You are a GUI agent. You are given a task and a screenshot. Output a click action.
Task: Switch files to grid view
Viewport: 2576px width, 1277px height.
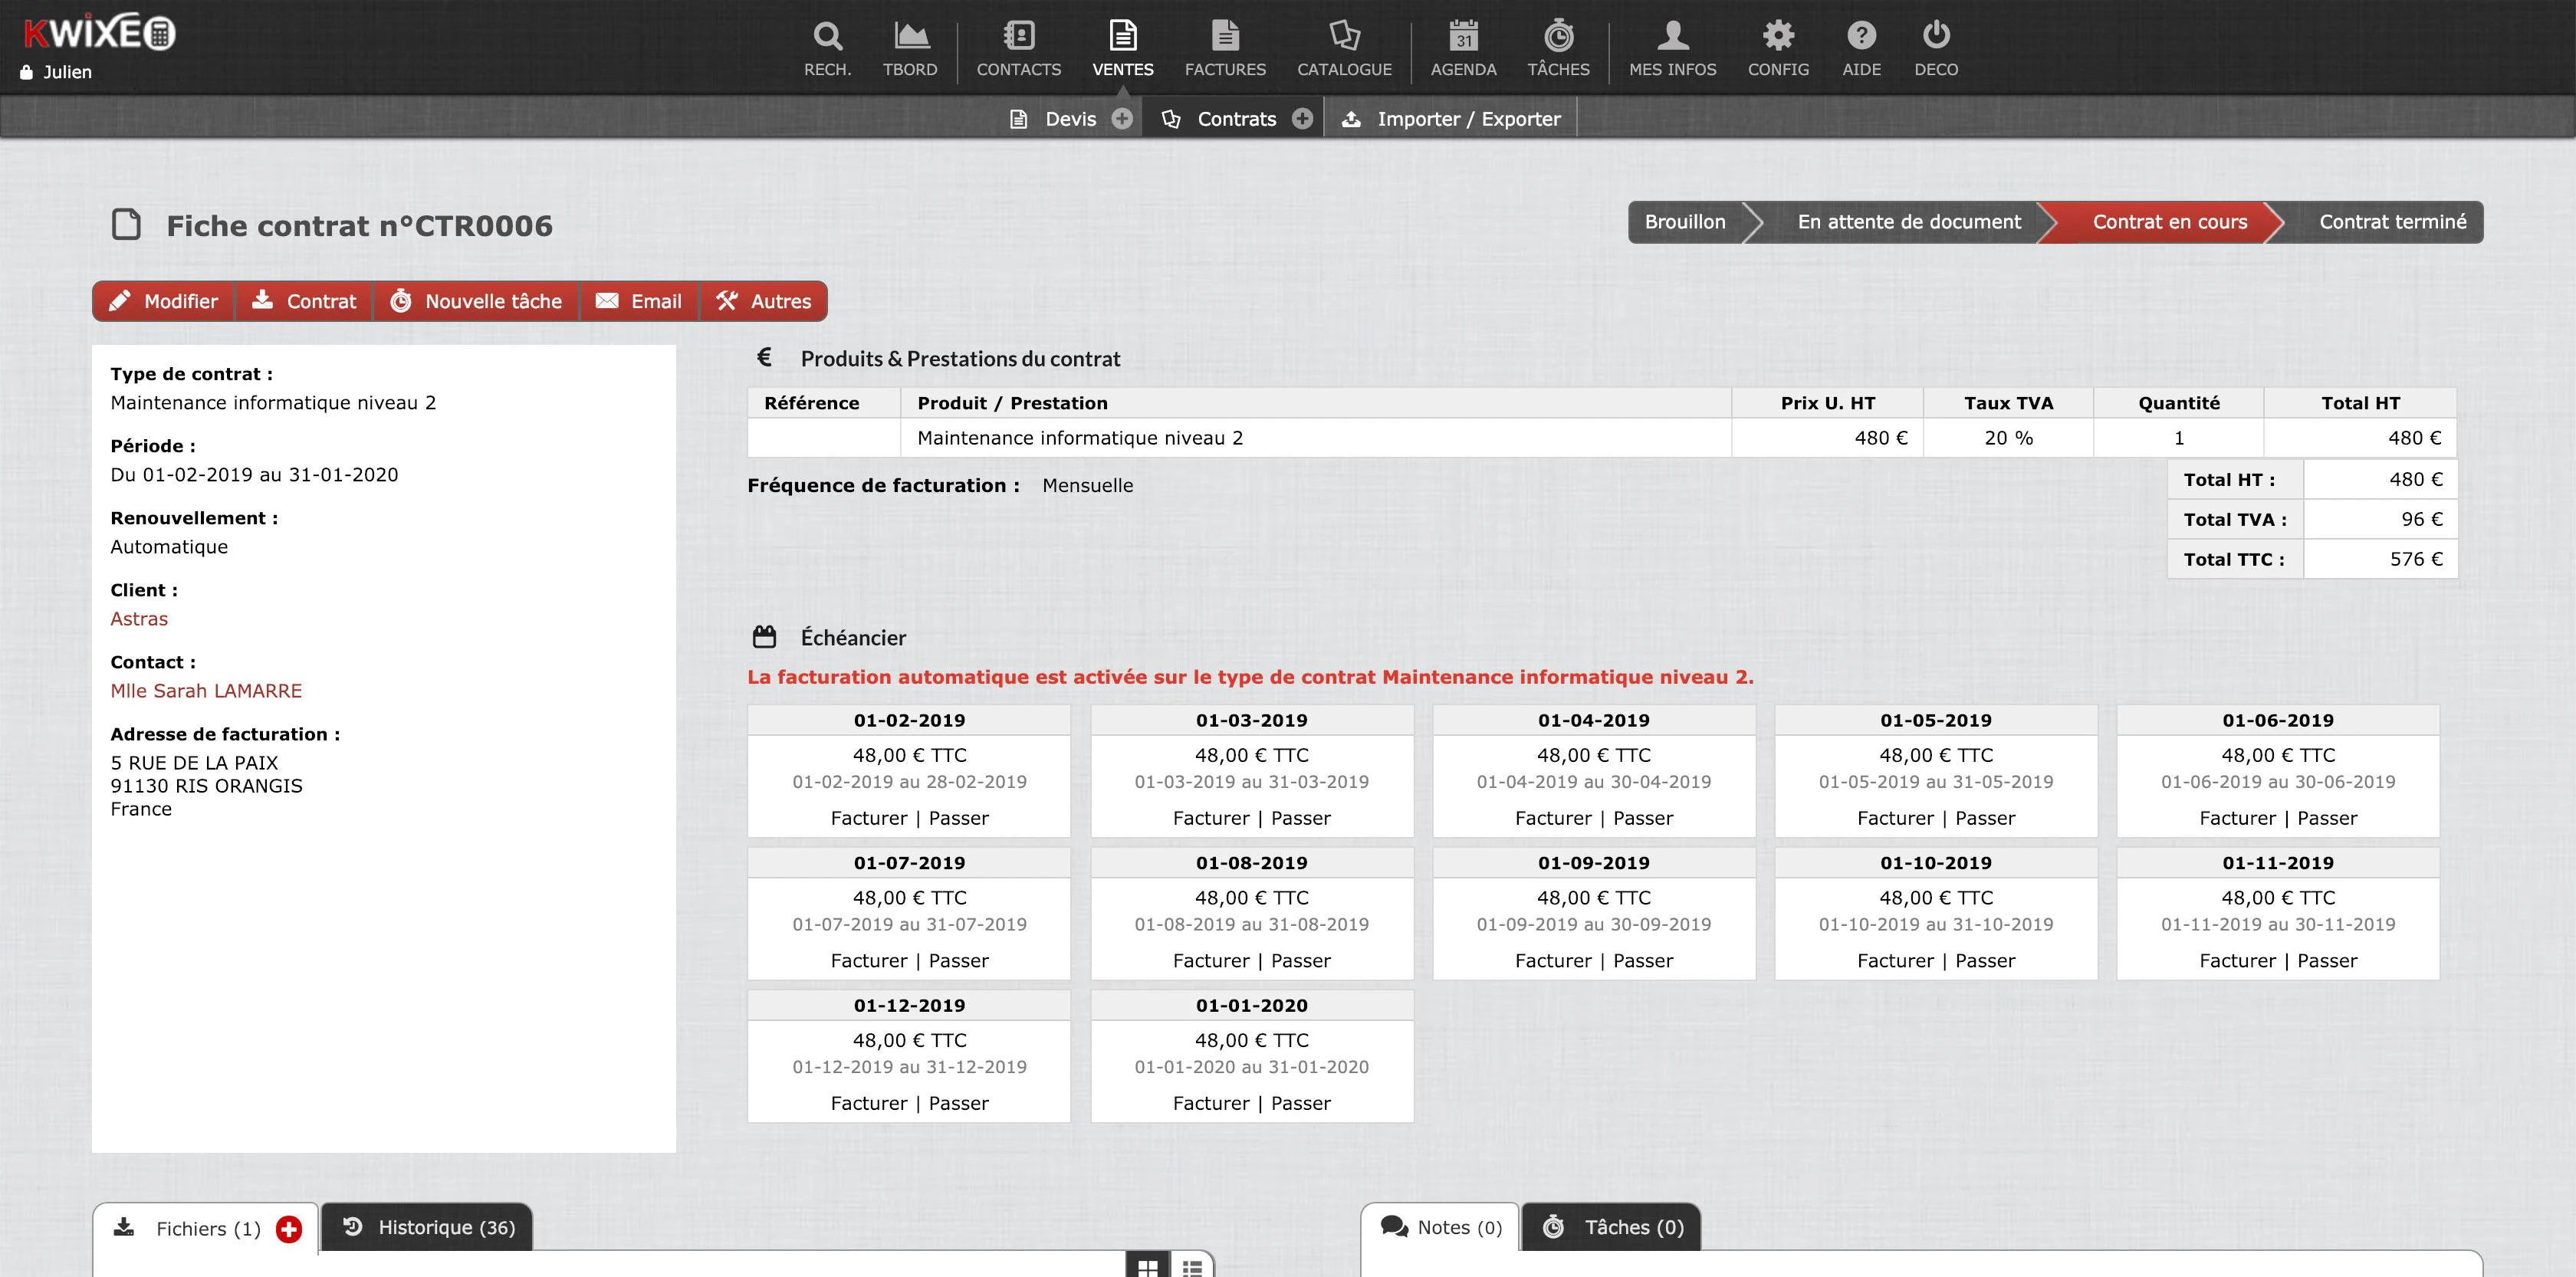tap(1148, 1266)
